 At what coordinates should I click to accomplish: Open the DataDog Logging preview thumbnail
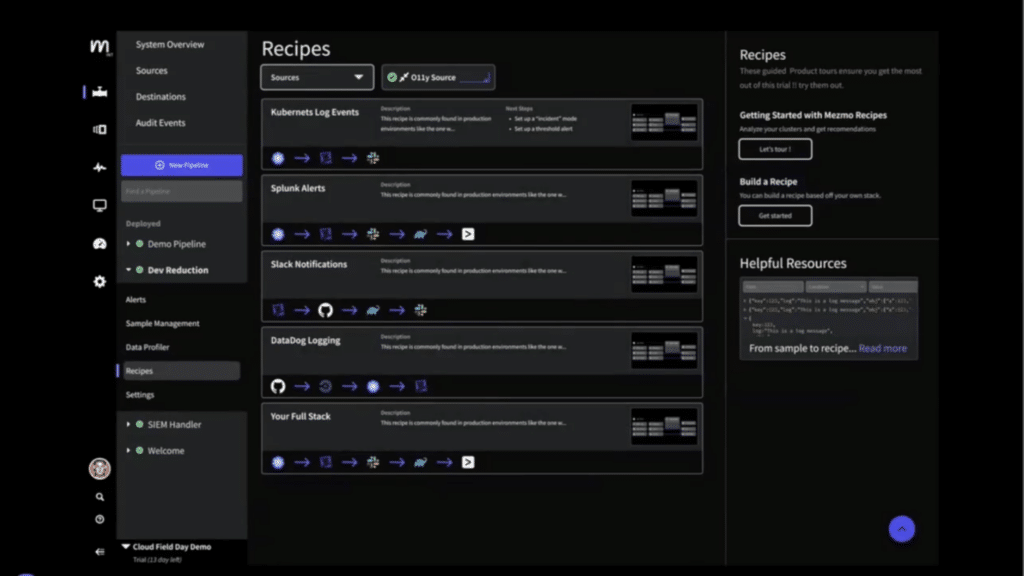pos(664,351)
